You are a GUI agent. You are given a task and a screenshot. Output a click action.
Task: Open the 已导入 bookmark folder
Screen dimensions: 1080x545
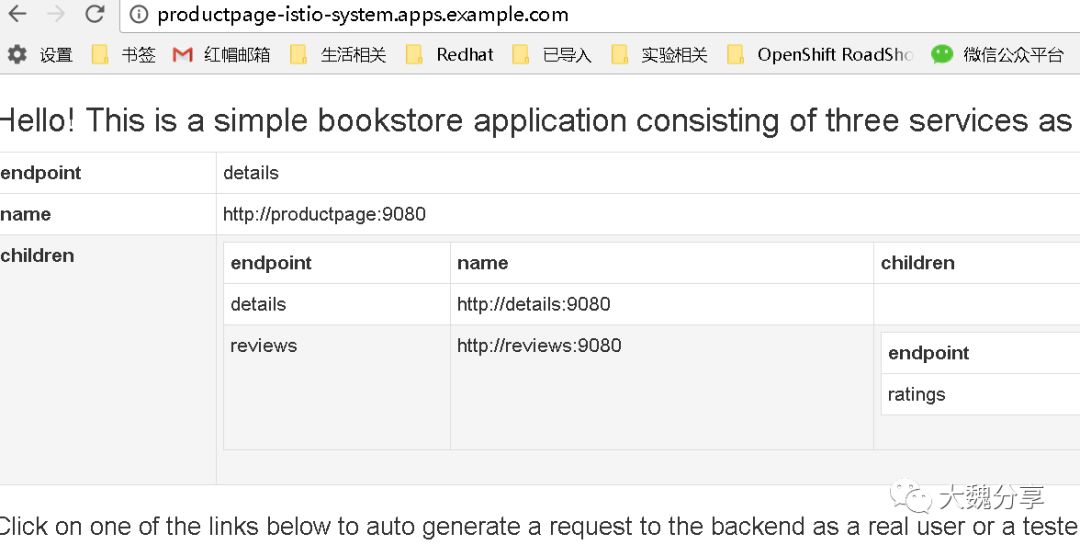point(551,55)
